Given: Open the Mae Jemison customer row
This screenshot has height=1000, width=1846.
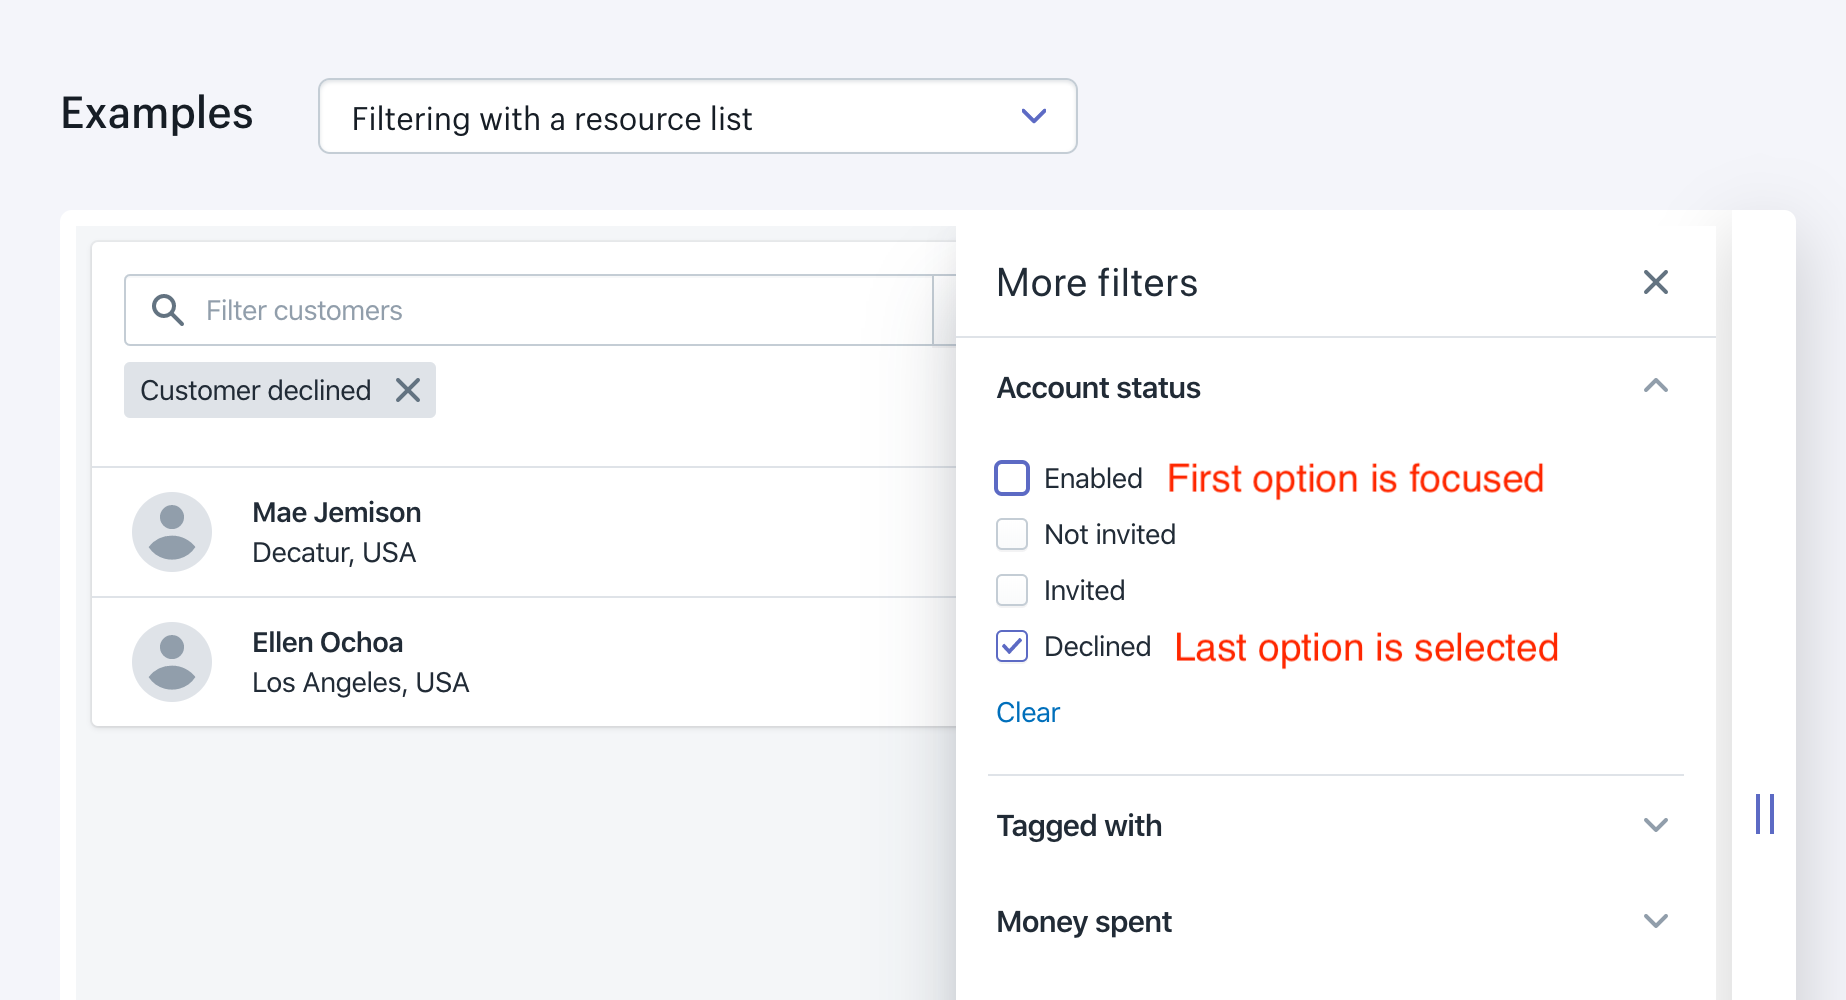Looking at the screenshot, I should click(x=600, y=532).
